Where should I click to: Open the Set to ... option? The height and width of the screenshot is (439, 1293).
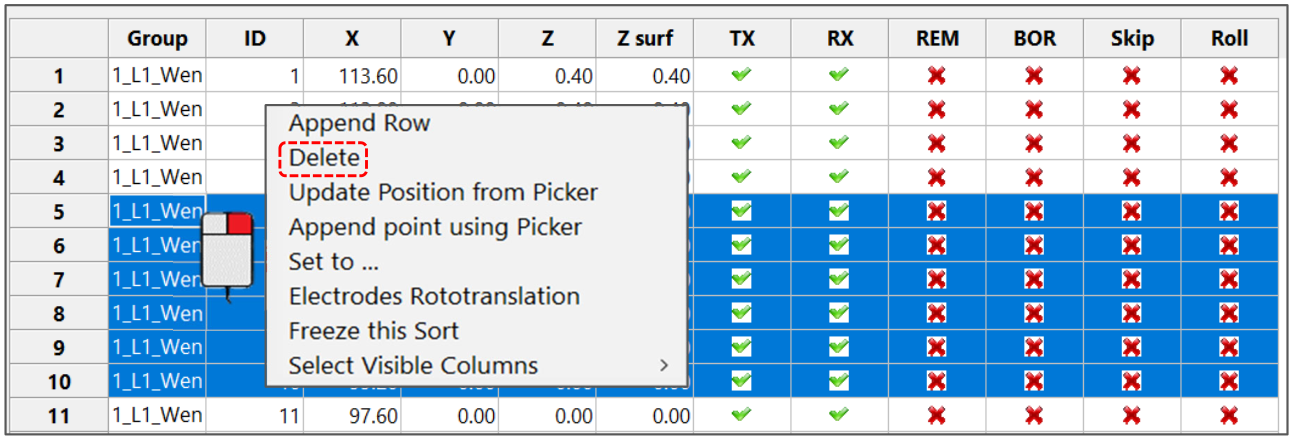pos(334,262)
